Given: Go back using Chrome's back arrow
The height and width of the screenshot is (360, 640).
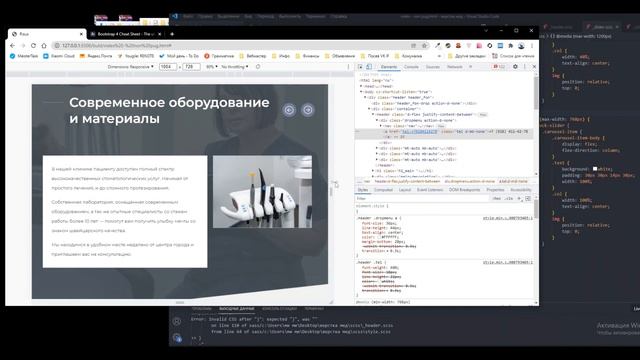Looking at the screenshot, I should click(x=12, y=46).
